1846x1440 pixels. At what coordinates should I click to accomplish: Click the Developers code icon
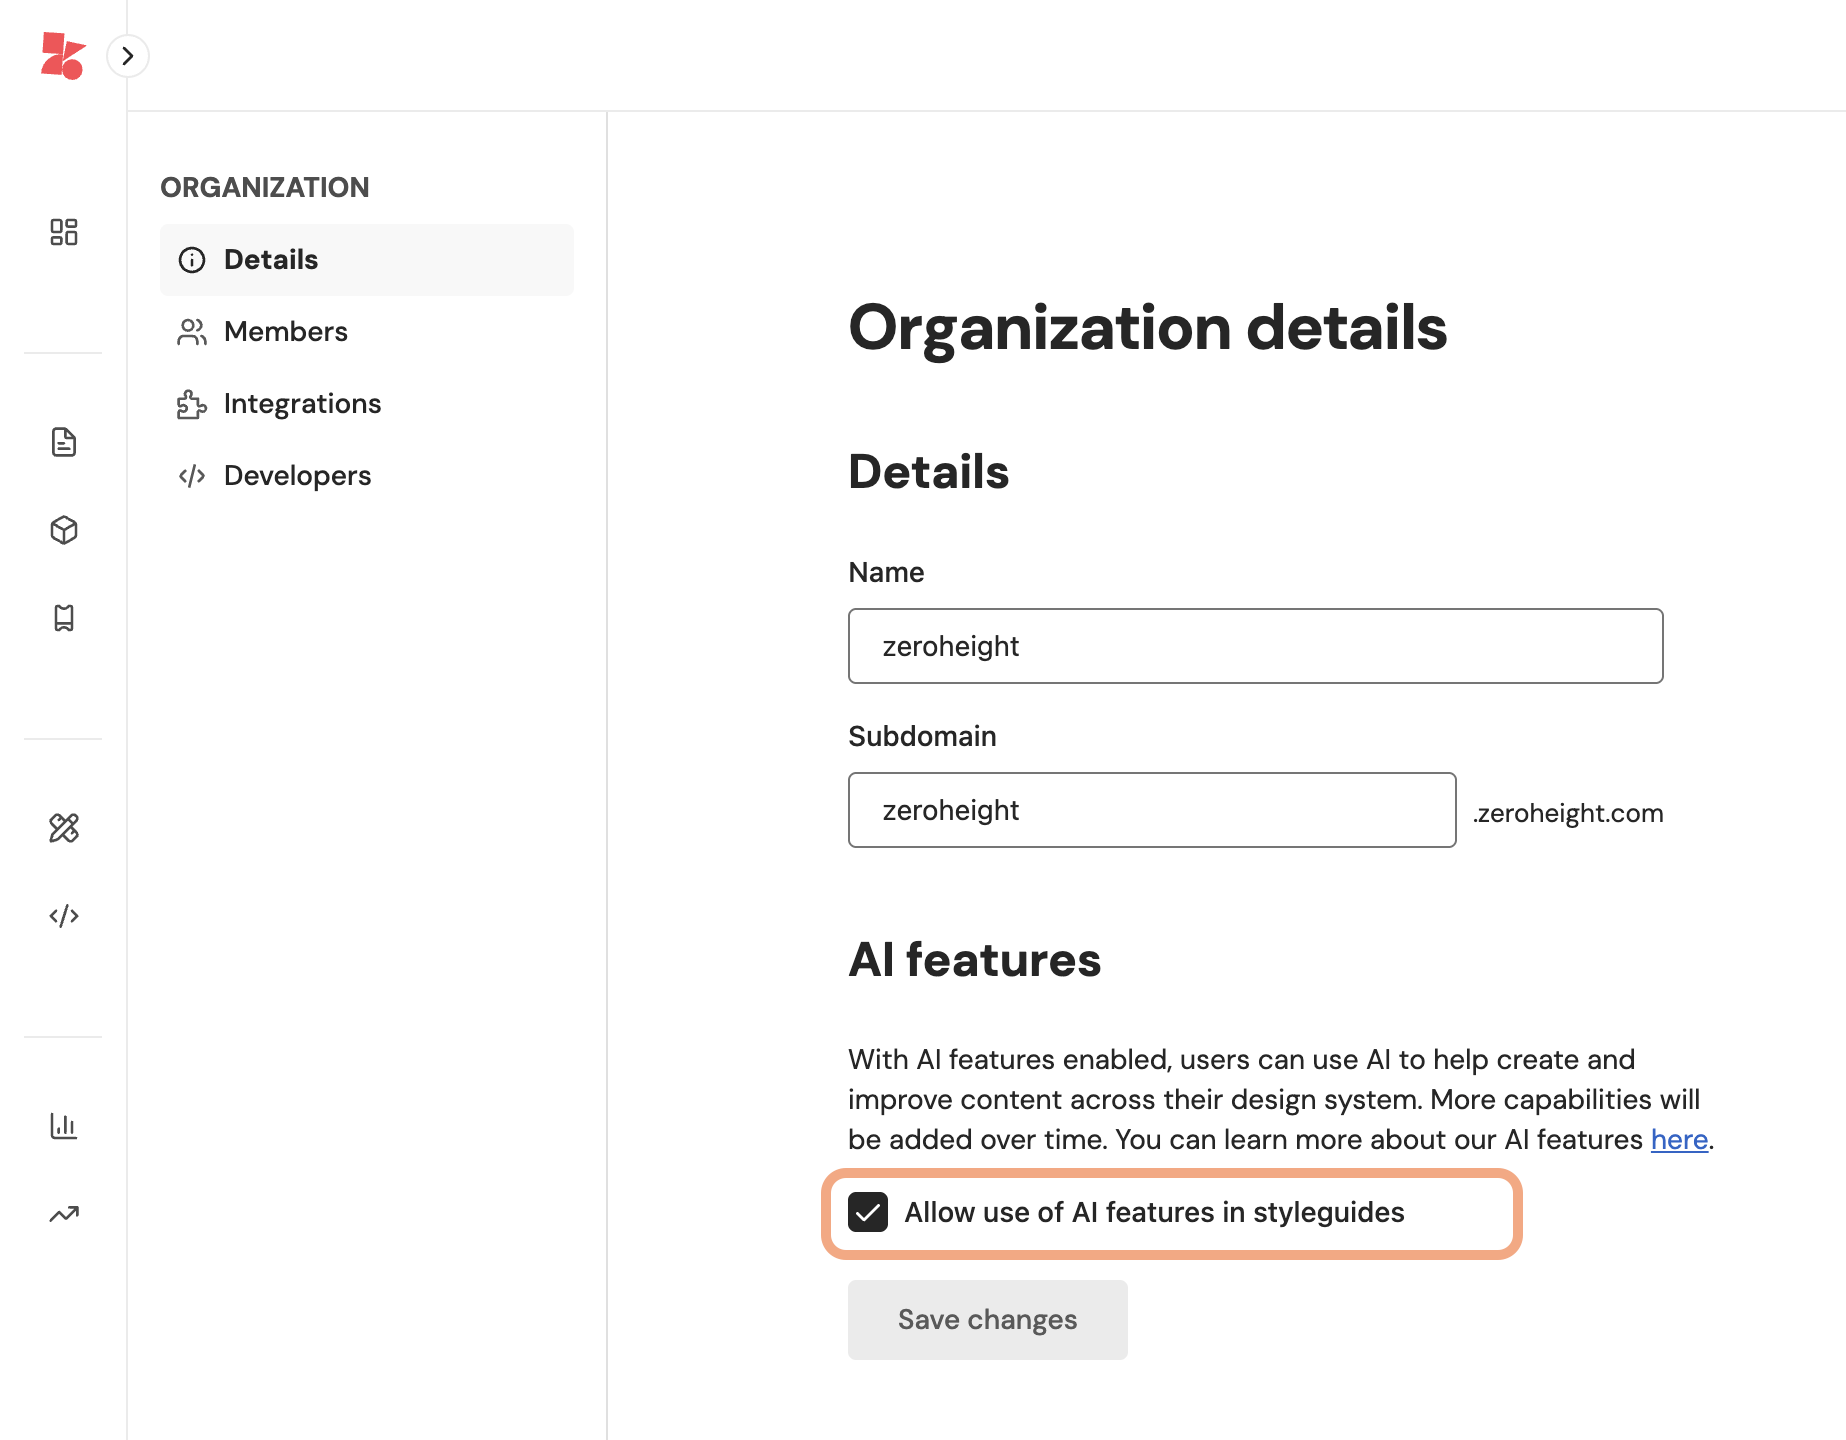pyautogui.click(x=192, y=476)
